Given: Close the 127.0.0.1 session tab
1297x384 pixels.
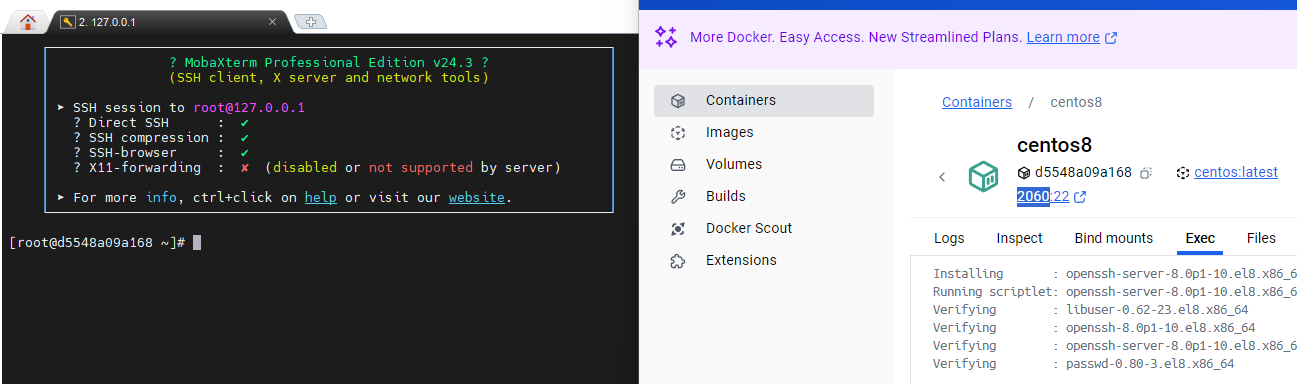Looking at the screenshot, I should pyautogui.click(x=272, y=22).
